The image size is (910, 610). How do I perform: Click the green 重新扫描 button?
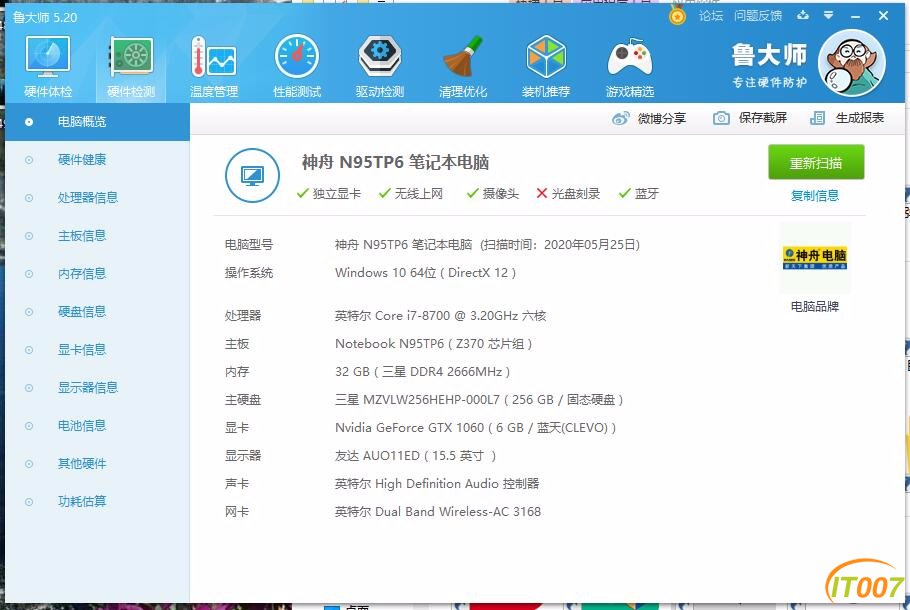click(816, 163)
